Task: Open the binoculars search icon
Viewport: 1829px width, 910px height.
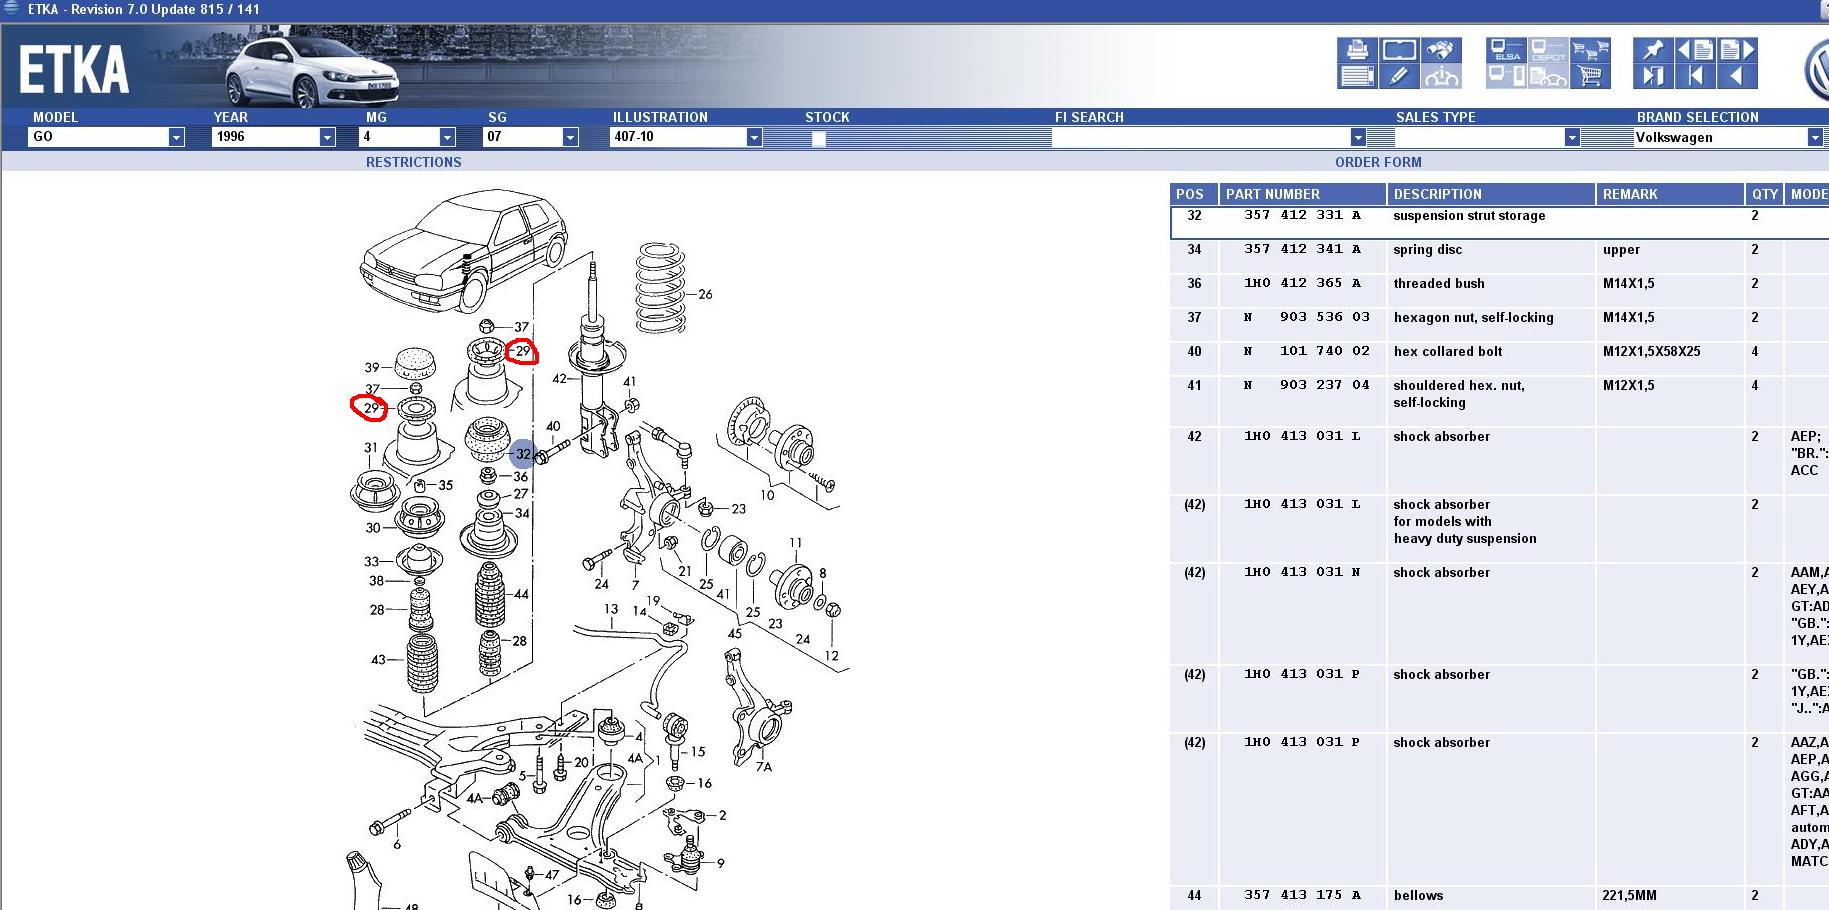Action: point(1441,50)
